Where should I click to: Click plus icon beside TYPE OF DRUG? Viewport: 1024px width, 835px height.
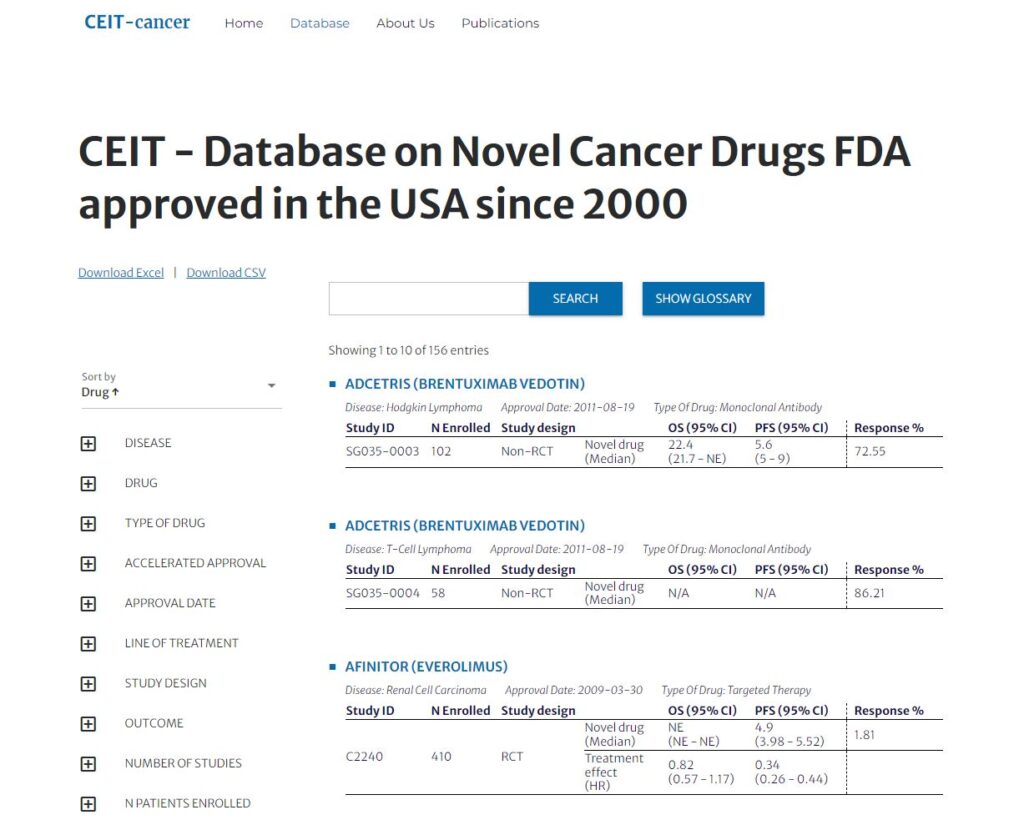click(x=88, y=523)
